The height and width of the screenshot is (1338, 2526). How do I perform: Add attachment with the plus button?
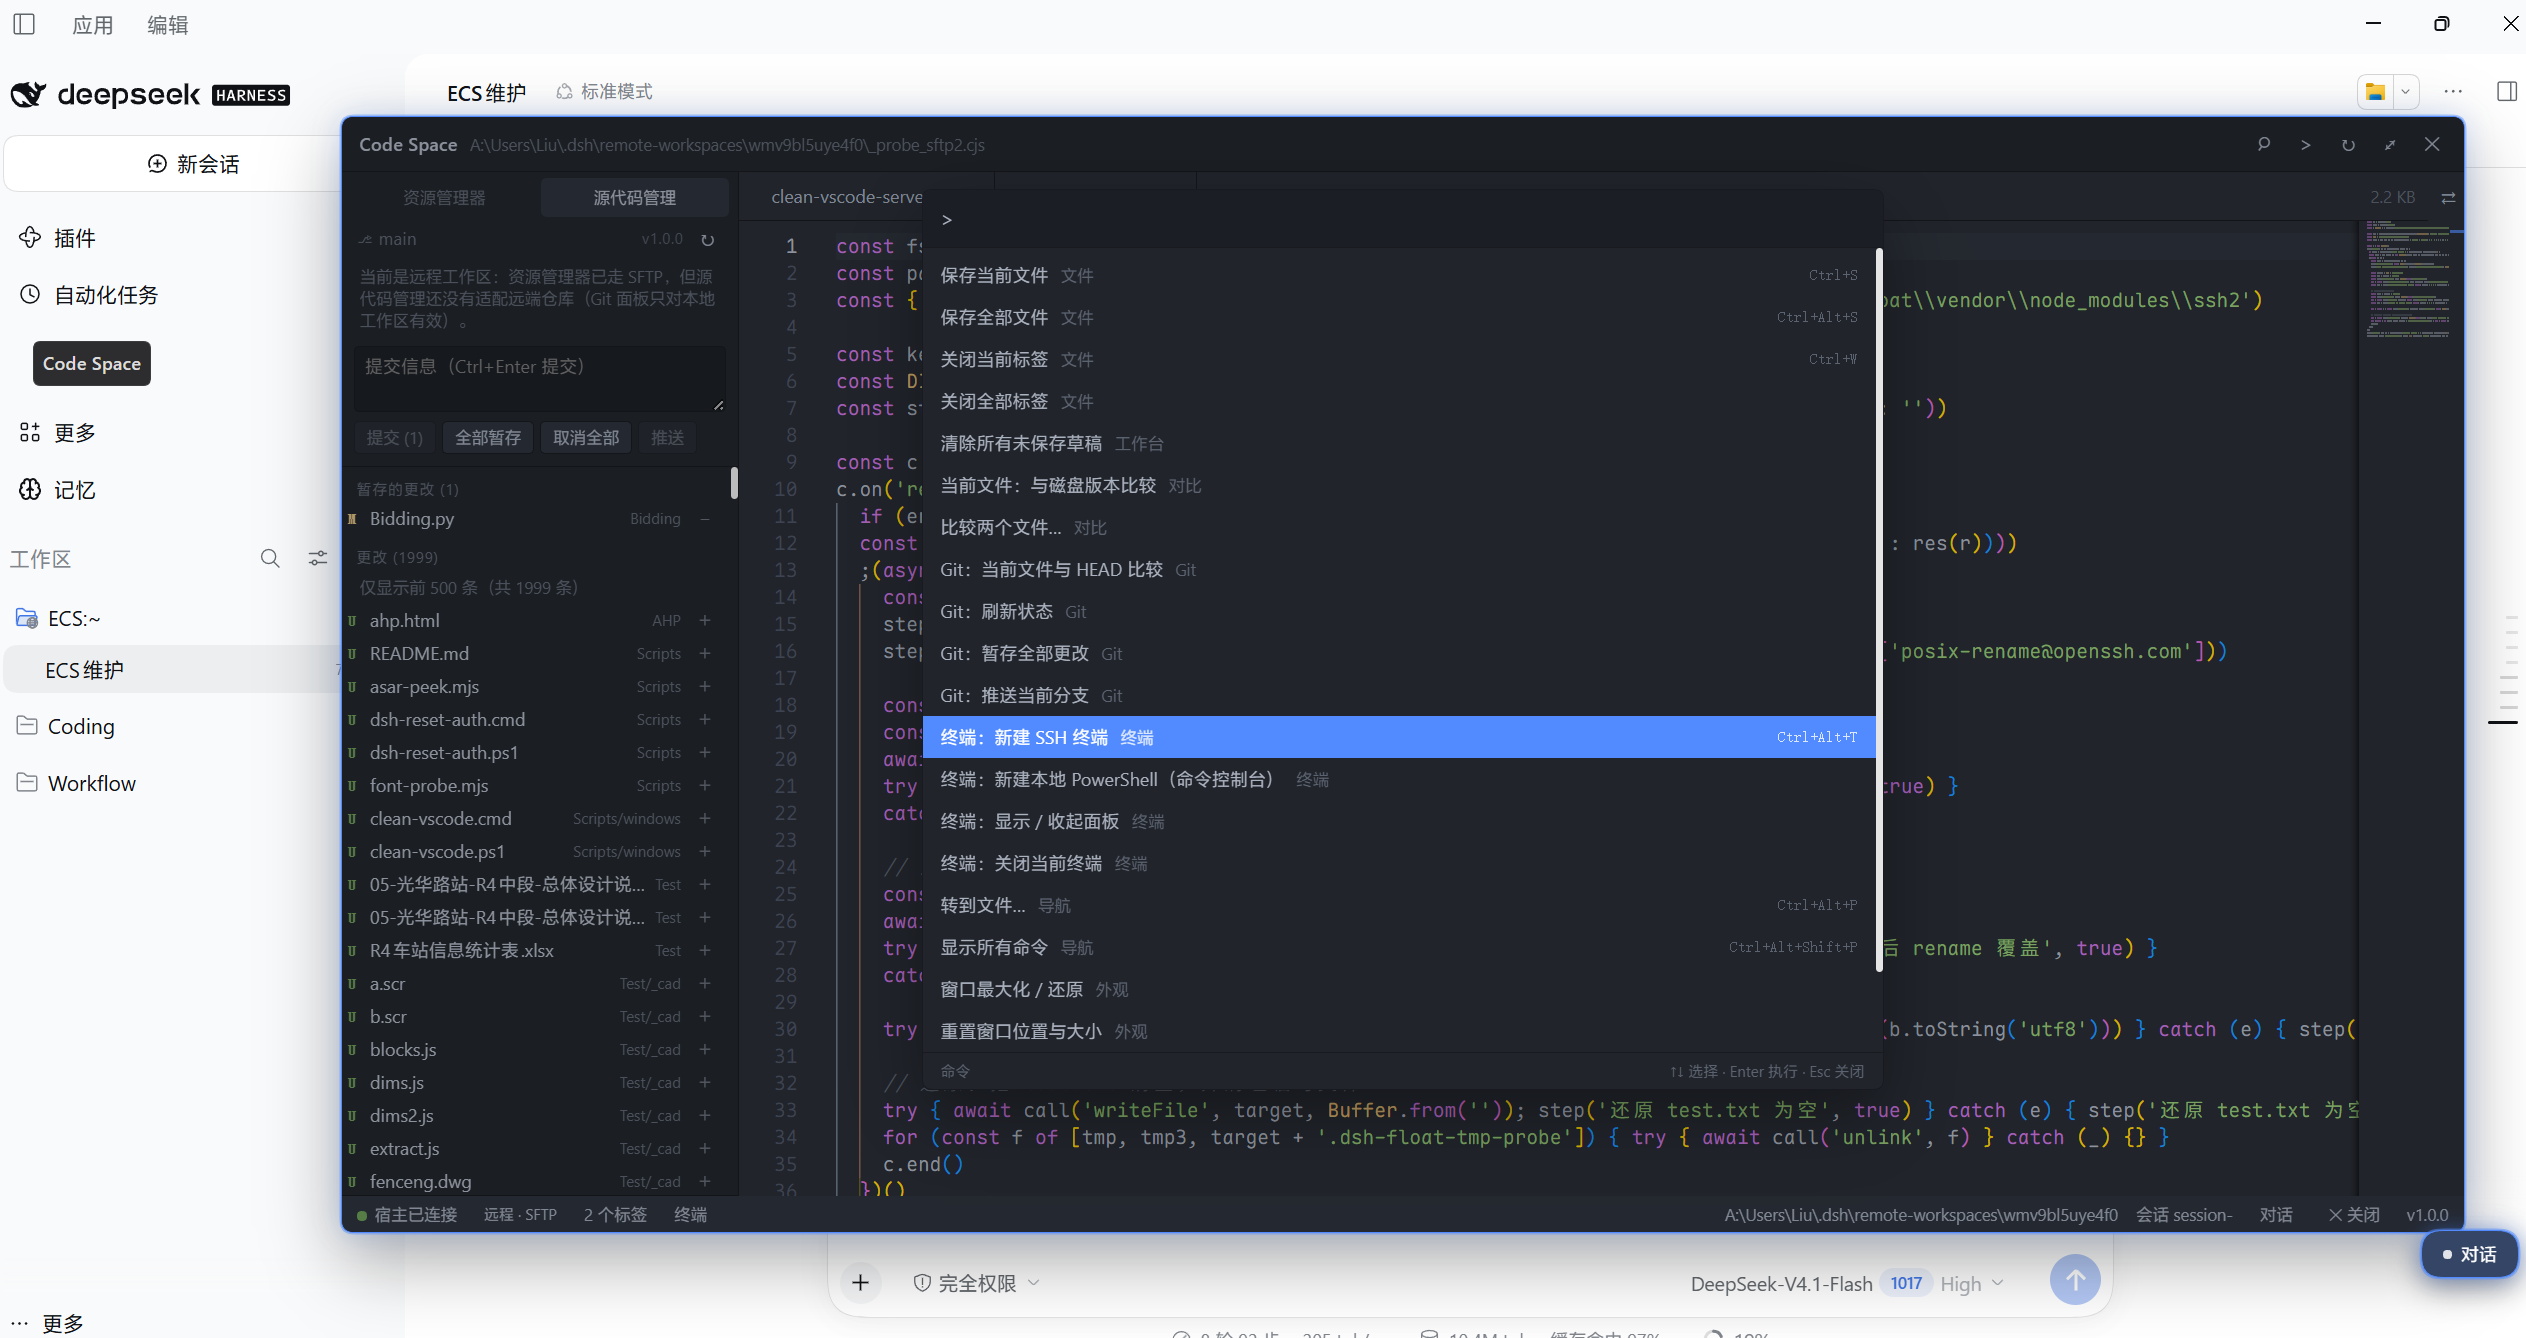(861, 1283)
